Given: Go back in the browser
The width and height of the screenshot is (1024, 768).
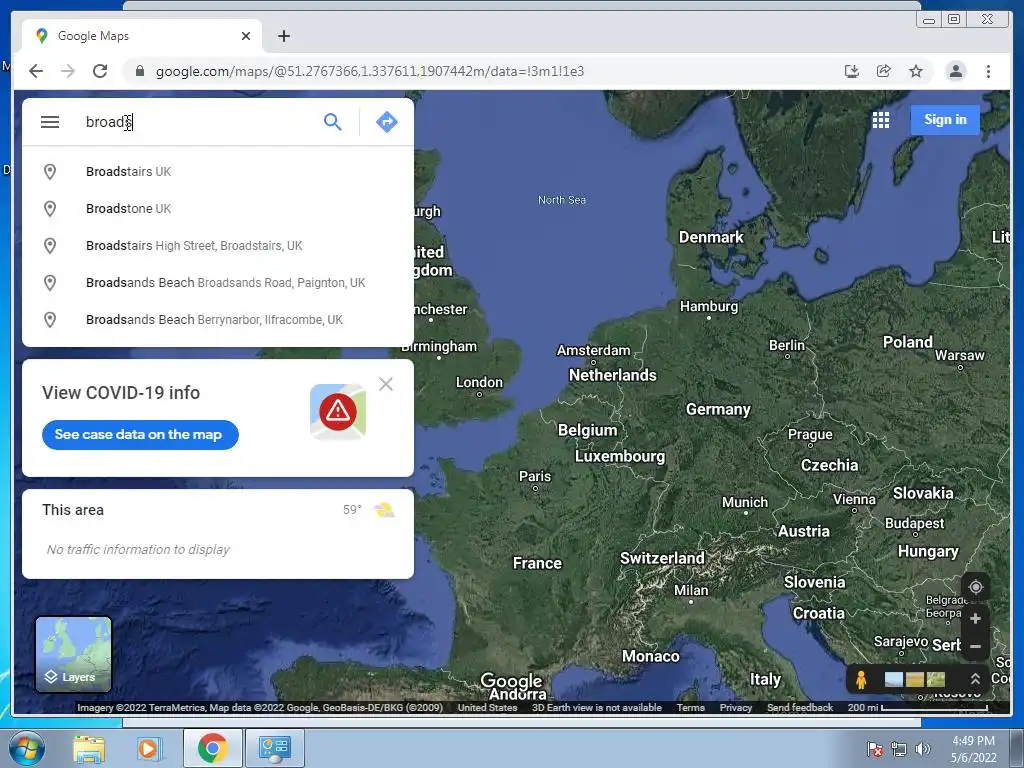Looking at the screenshot, I should point(36,71).
